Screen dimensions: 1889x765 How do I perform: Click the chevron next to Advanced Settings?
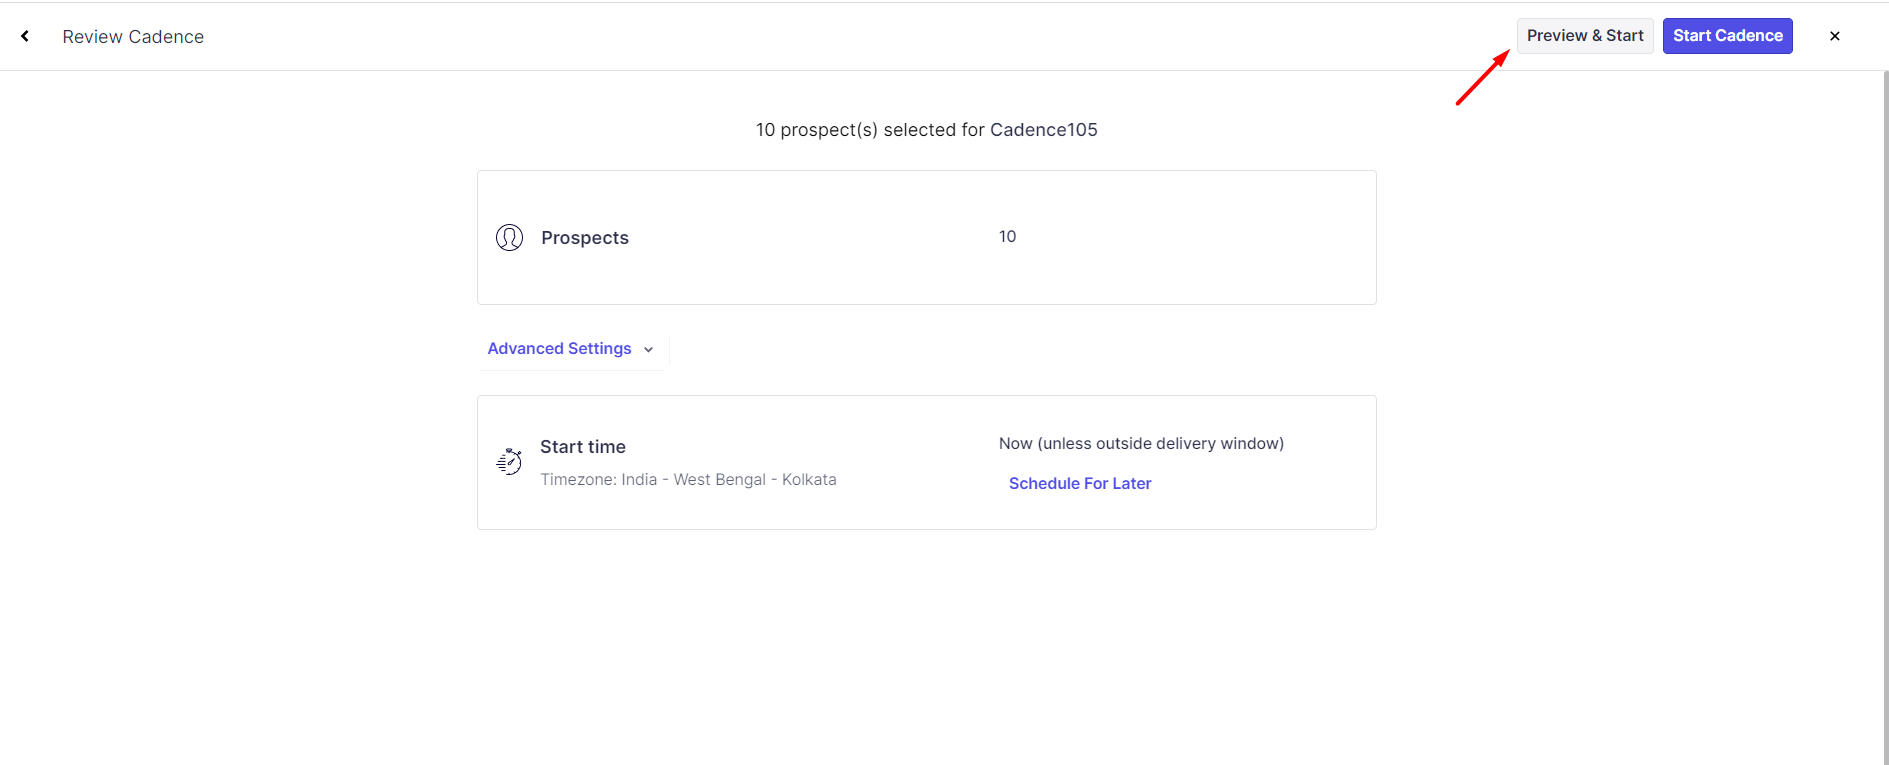[649, 349]
